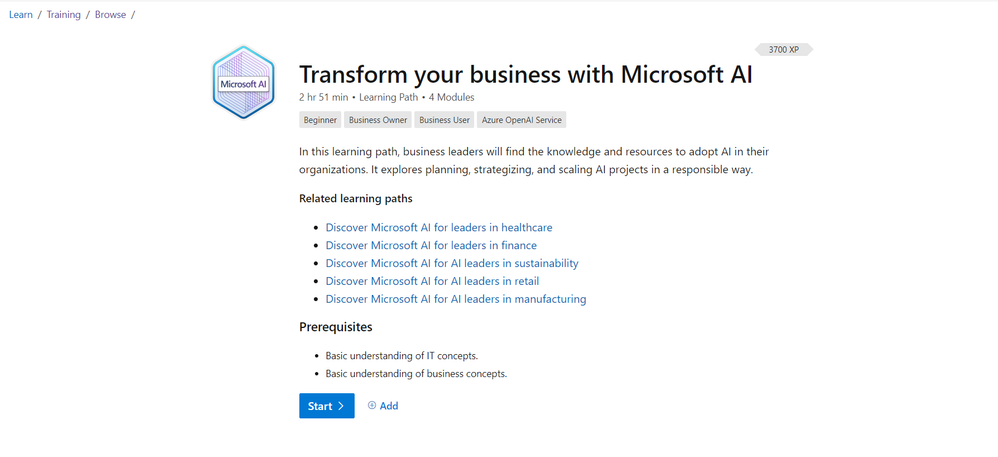Open AI leaders in manufacturing link
This screenshot has width=998, height=457.
(456, 299)
